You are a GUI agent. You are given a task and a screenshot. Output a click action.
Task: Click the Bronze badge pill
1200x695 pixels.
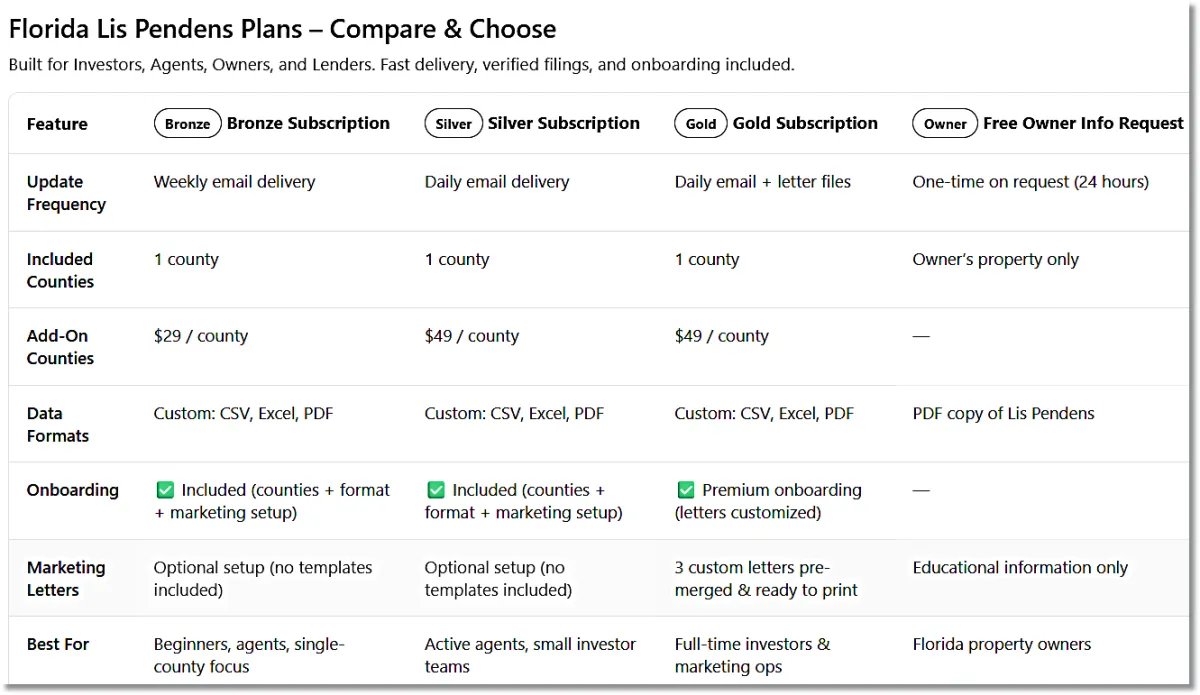(188, 124)
